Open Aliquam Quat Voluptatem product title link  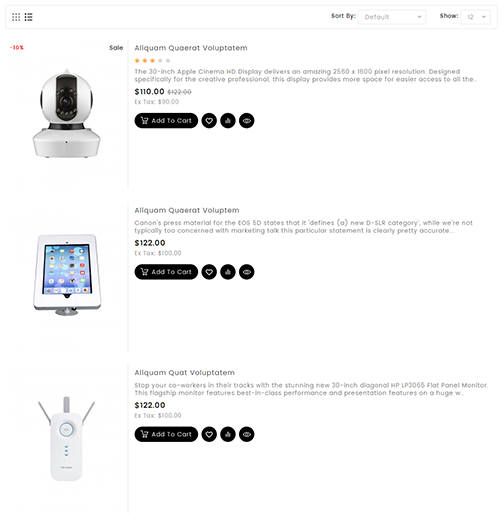pos(184,373)
